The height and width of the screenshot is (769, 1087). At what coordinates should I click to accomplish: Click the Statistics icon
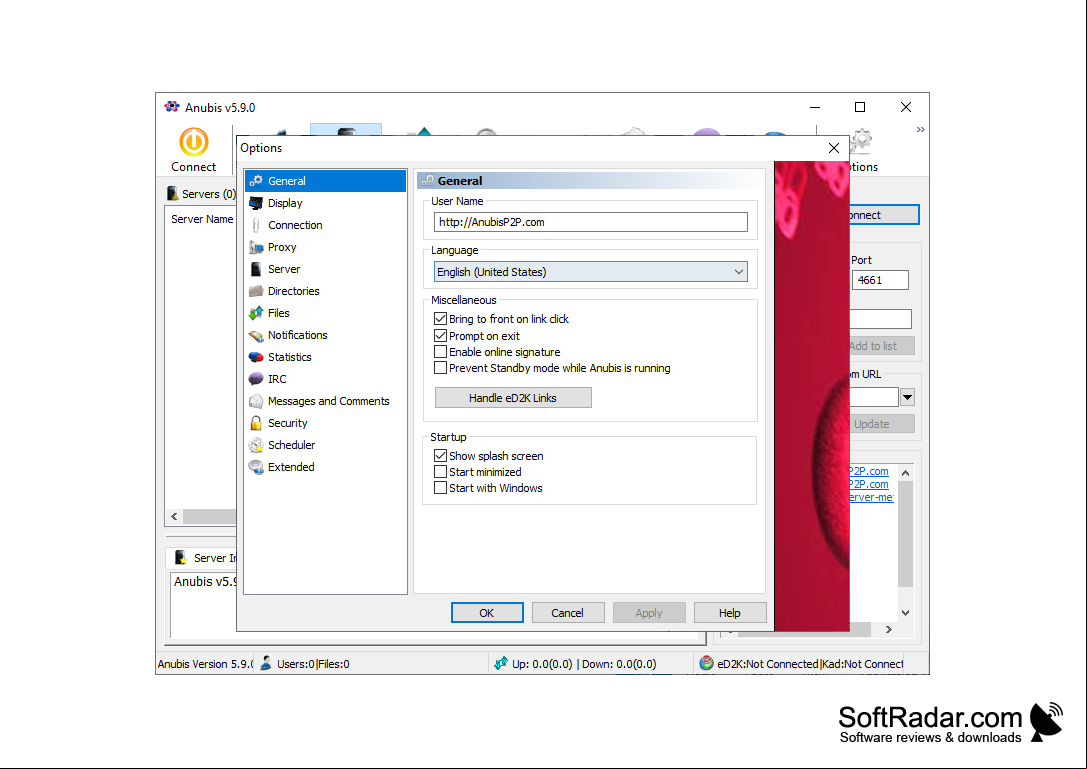[256, 357]
